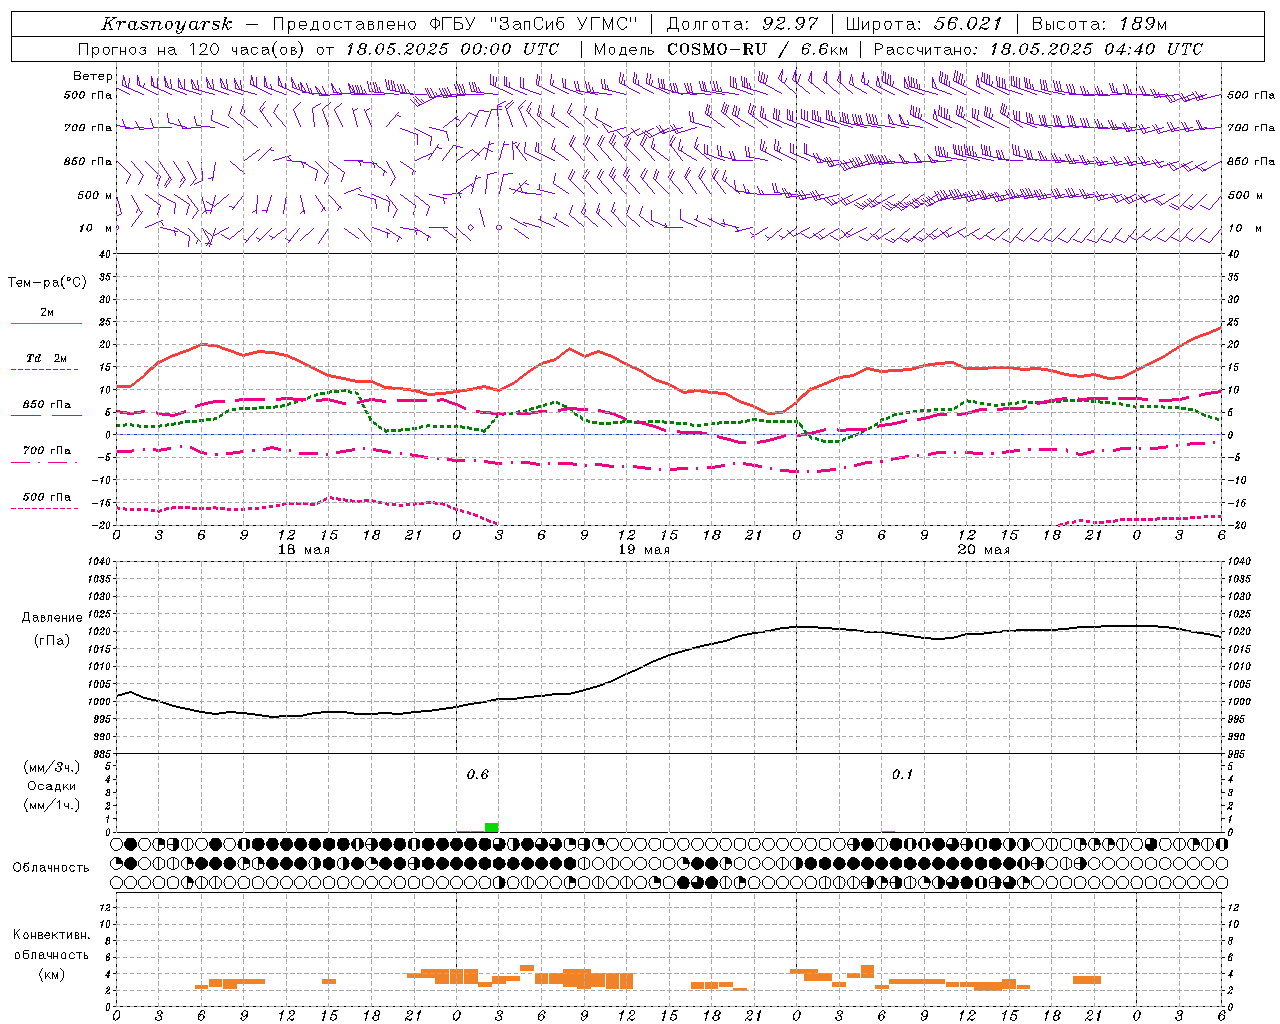Click the 700 гПа temperature legend entry
1280x1024 pixels.
click(x=47, y=450)
